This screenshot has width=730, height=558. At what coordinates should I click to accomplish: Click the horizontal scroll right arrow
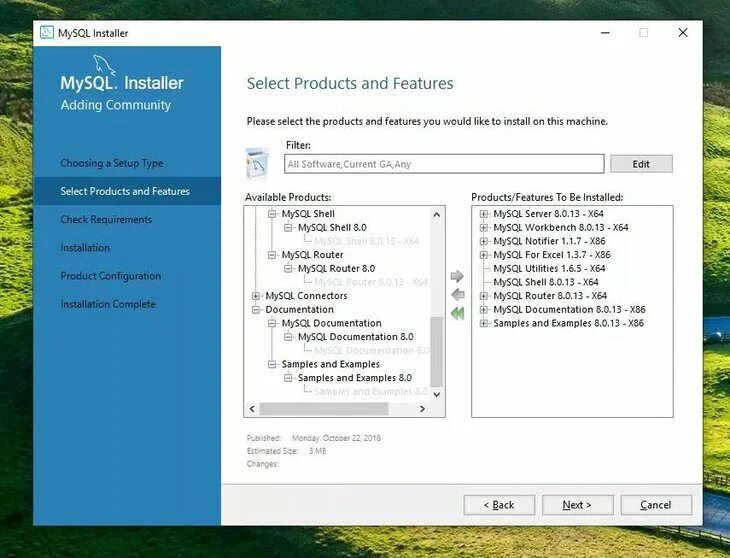(x=422, y=409)
